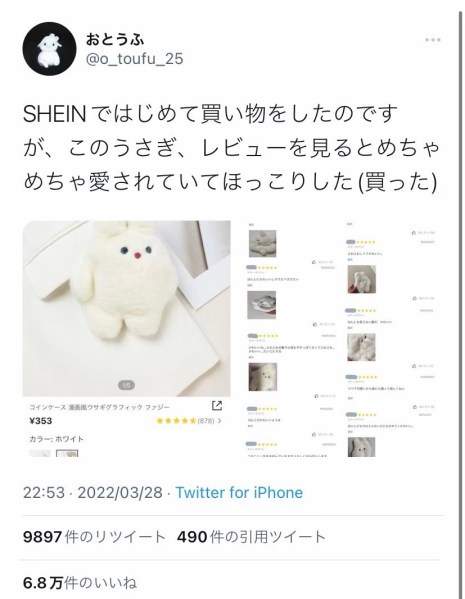View 6.8万件のいいね list
This screenshot has height=599, width=465.
click(x=80, y=583)
